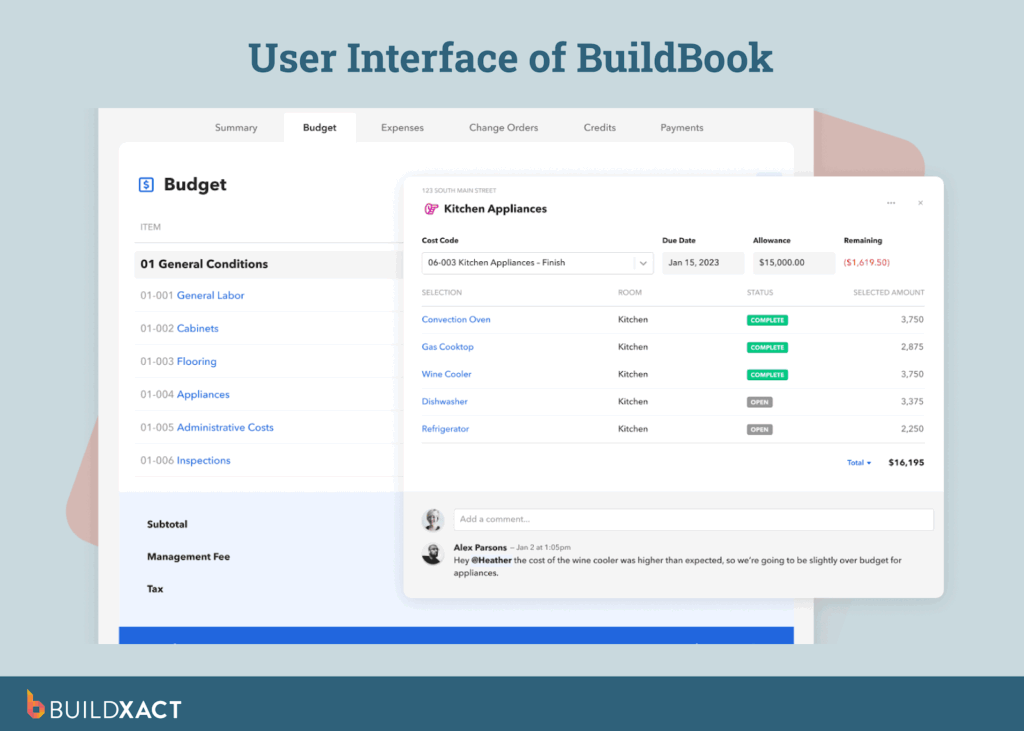Click the Budget dollar-sign icon

coord(146,184)
